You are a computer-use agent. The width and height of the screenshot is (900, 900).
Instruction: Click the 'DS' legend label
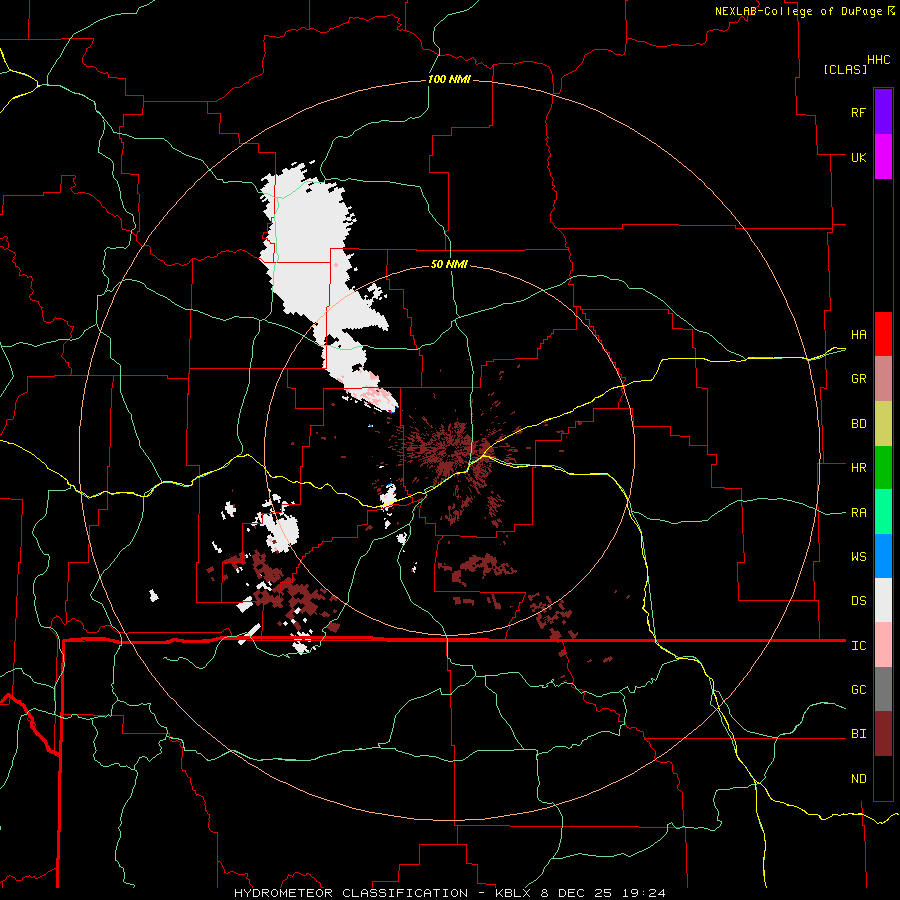pos(858,601)
